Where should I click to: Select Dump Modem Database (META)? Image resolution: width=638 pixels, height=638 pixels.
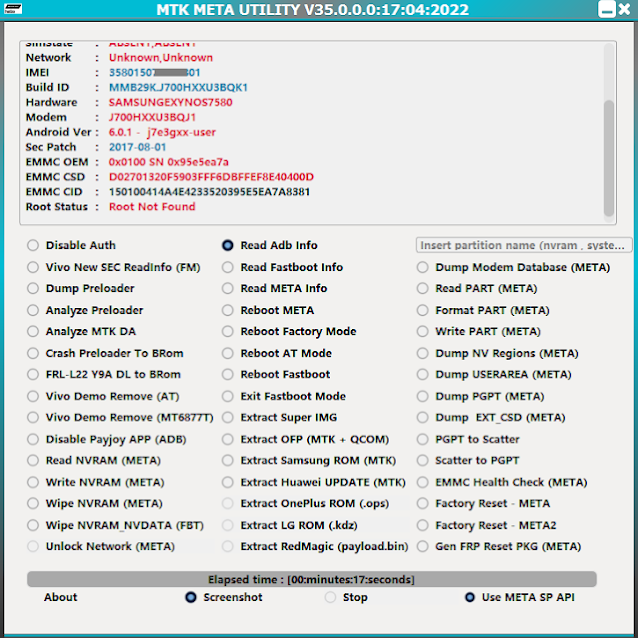(423, 267)
